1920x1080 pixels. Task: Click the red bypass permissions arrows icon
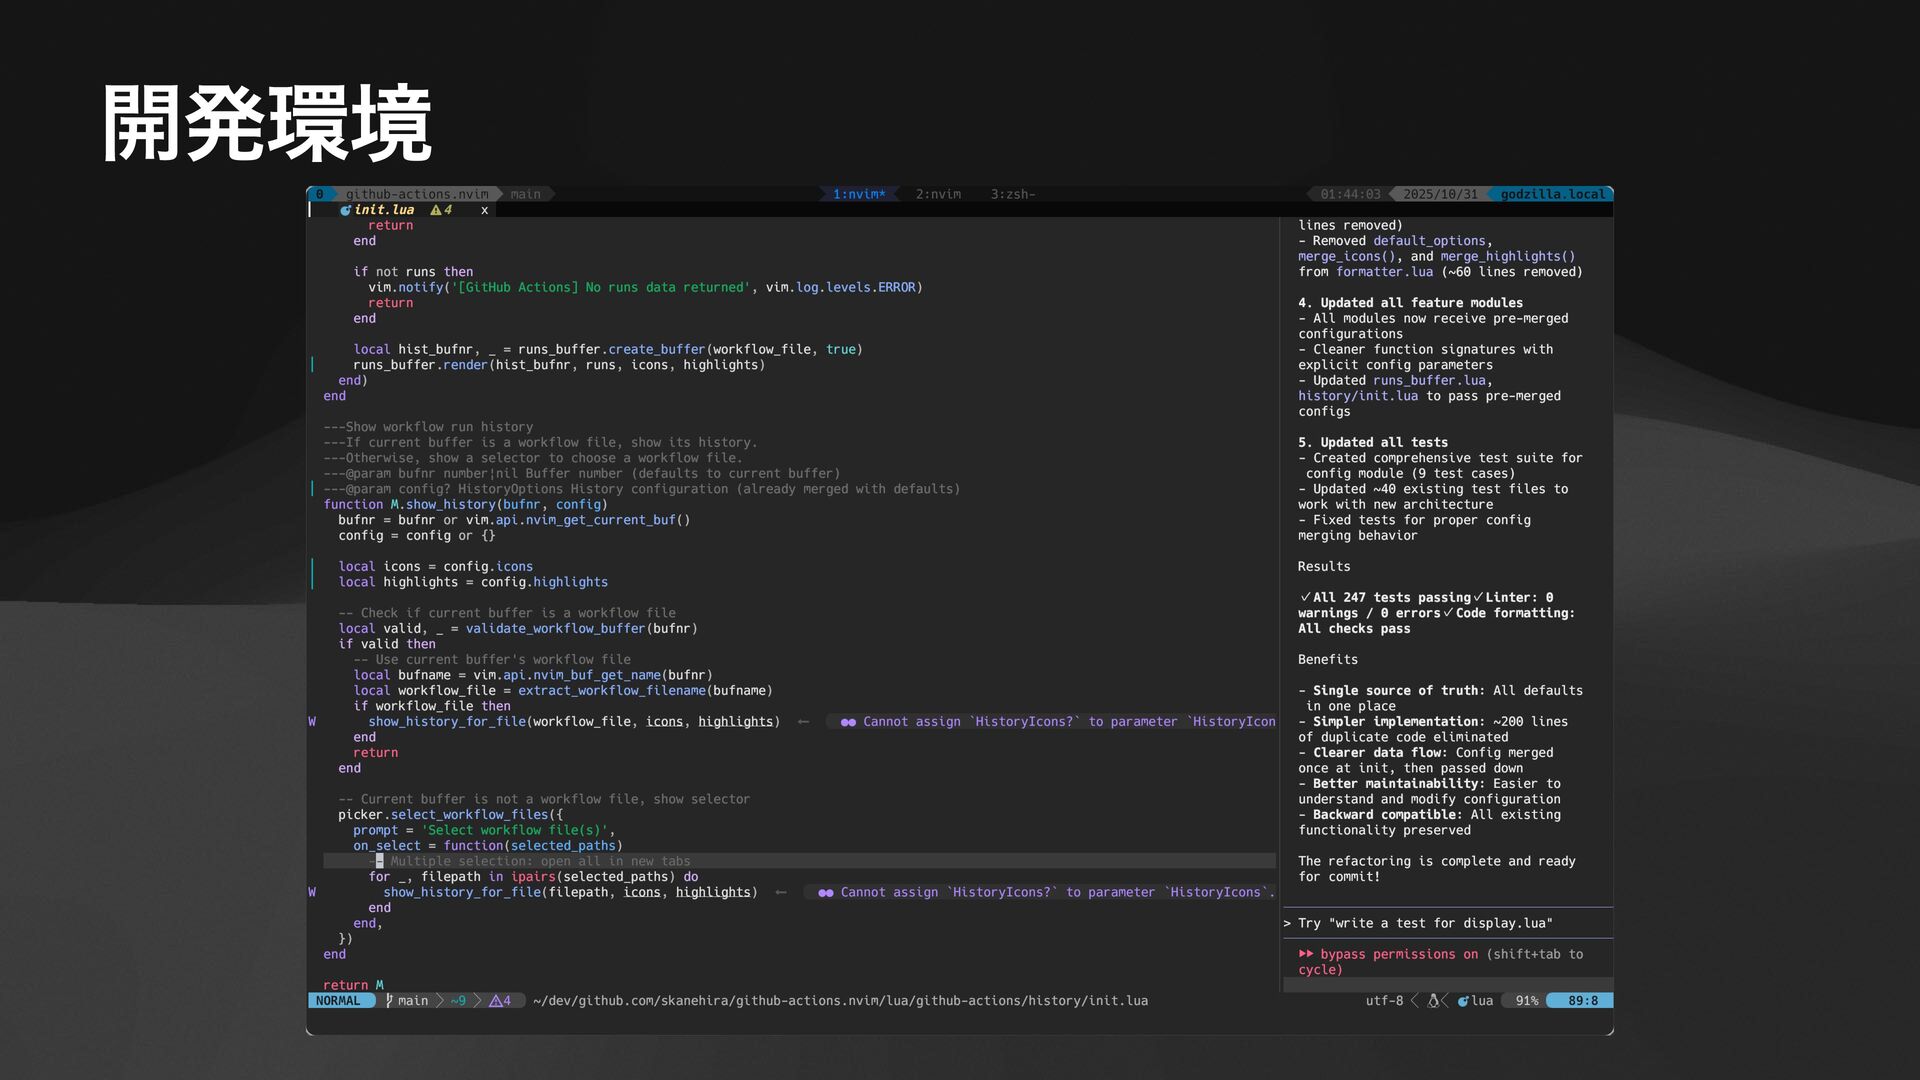pyautogui.click(x=1305, y=954)
